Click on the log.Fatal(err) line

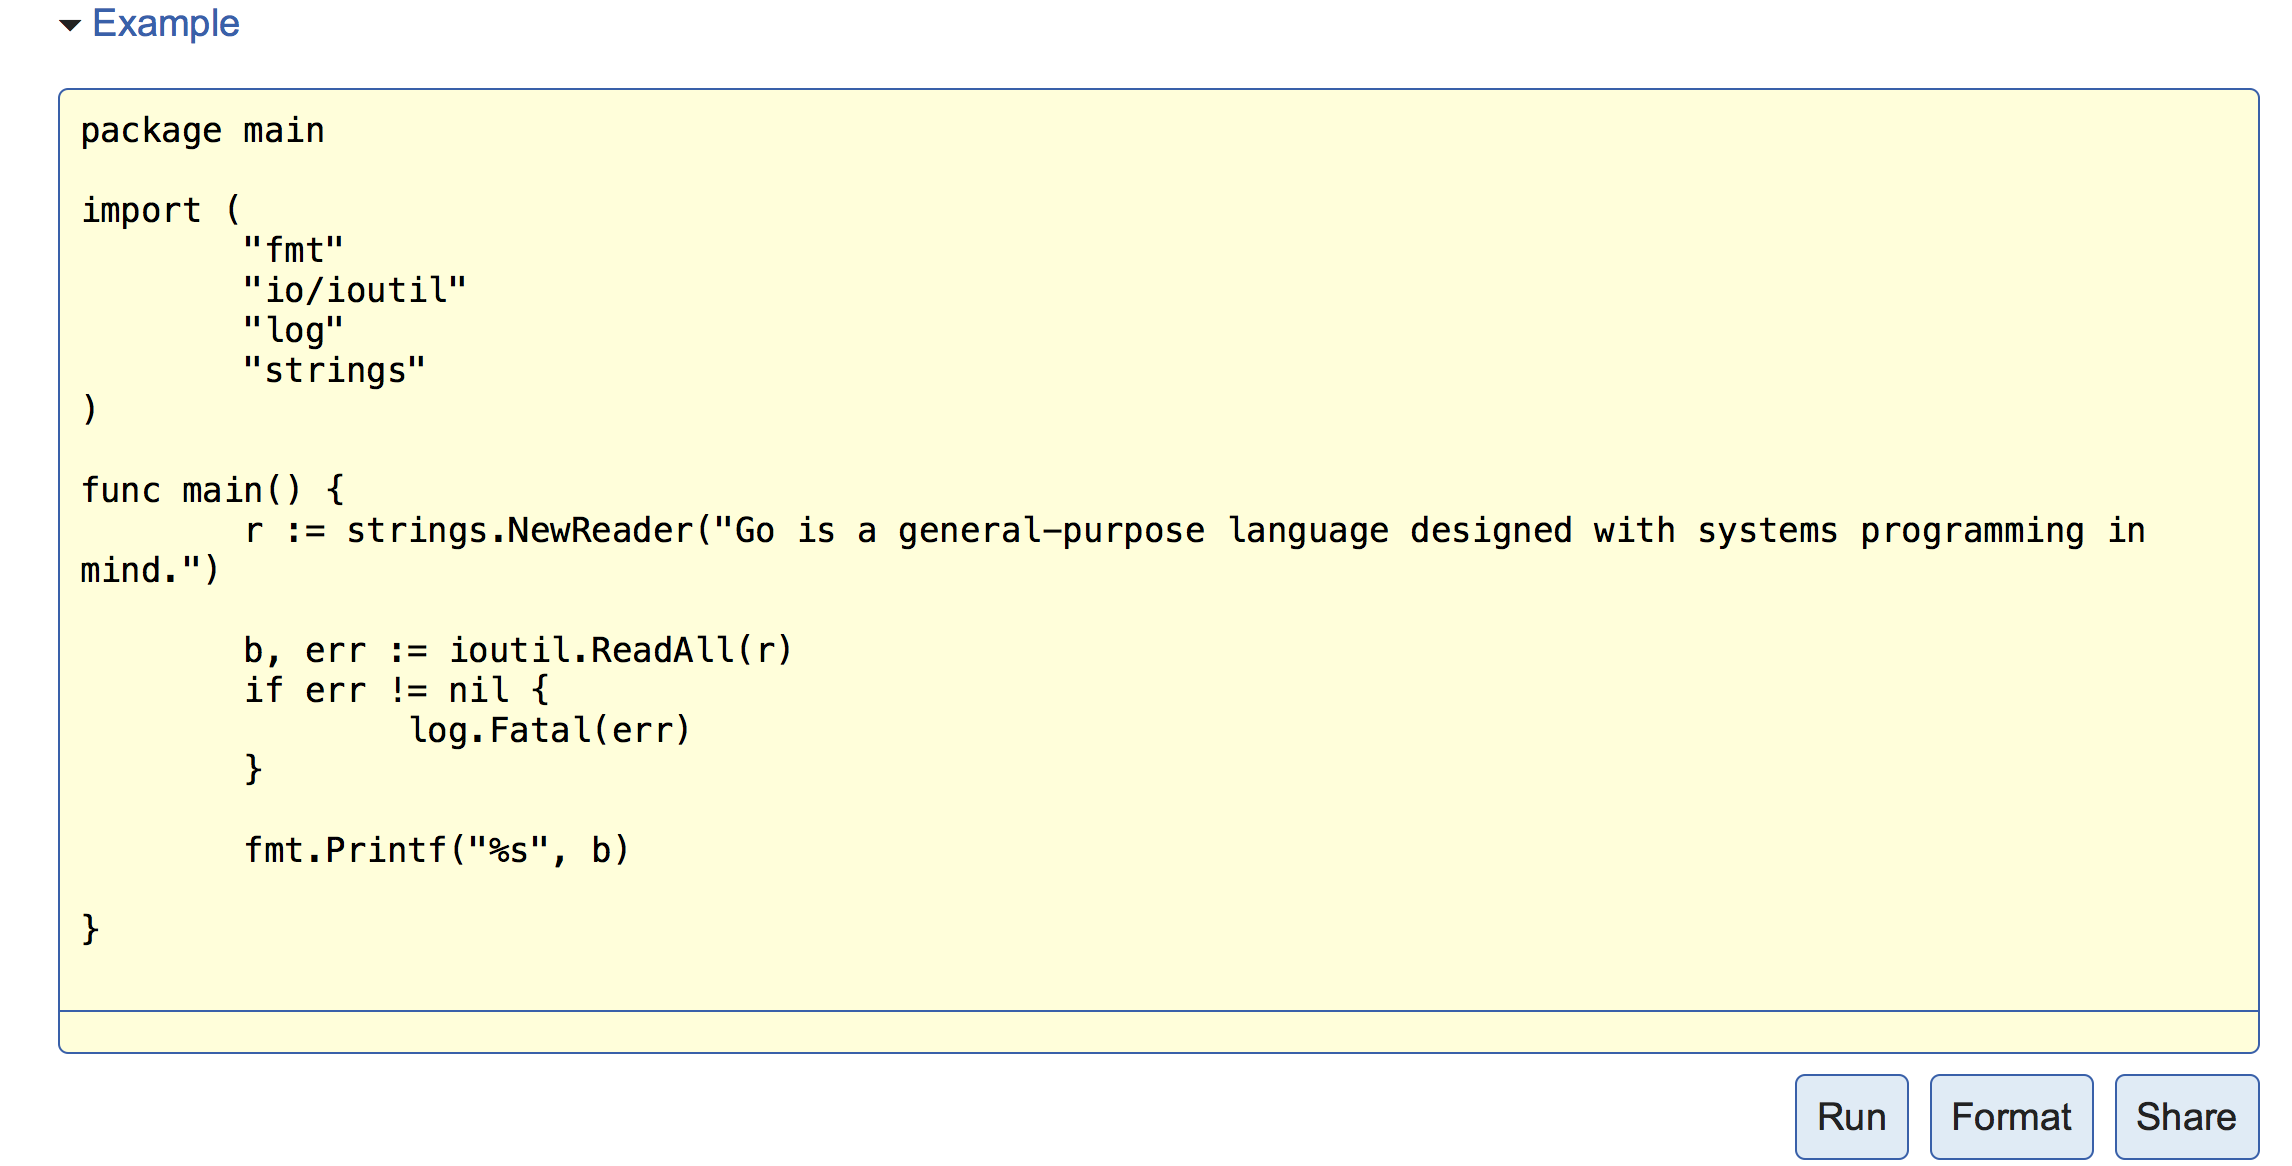550,730
